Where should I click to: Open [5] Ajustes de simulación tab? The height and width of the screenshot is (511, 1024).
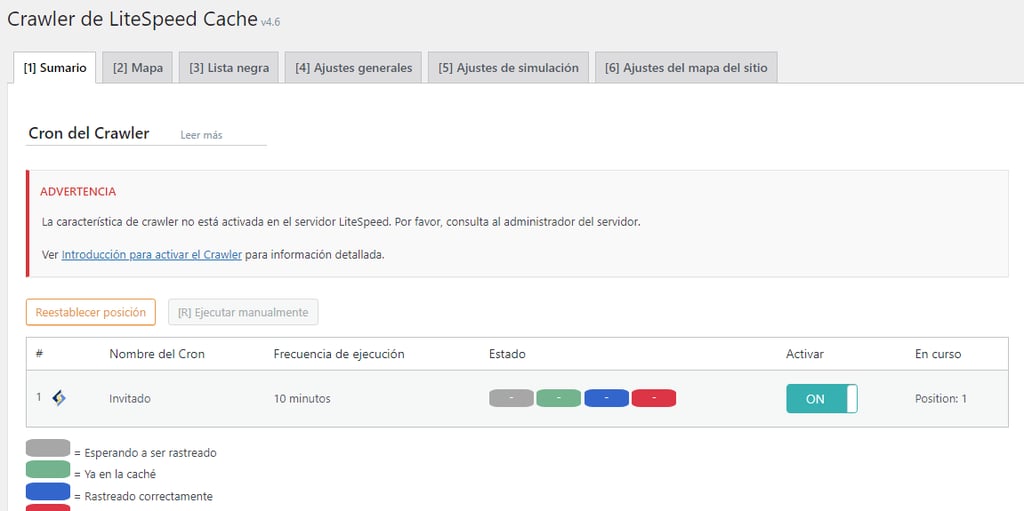tap(508, 68)
